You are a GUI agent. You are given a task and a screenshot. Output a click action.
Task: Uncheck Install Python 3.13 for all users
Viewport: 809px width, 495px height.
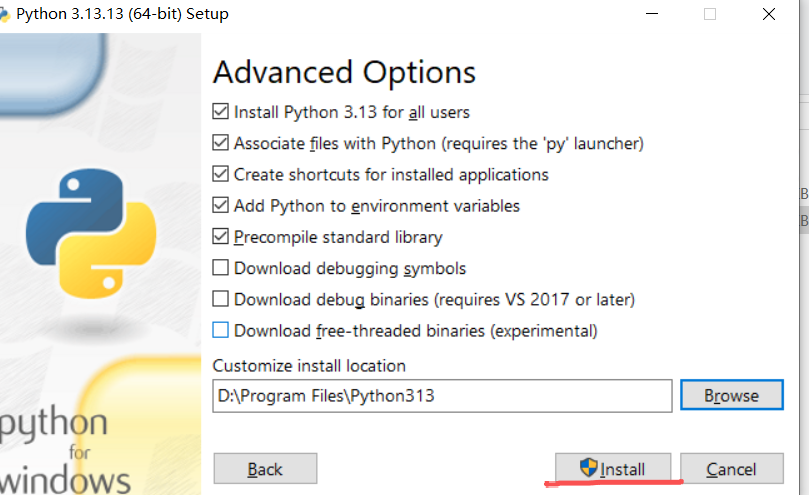click(x=220, y=111)
